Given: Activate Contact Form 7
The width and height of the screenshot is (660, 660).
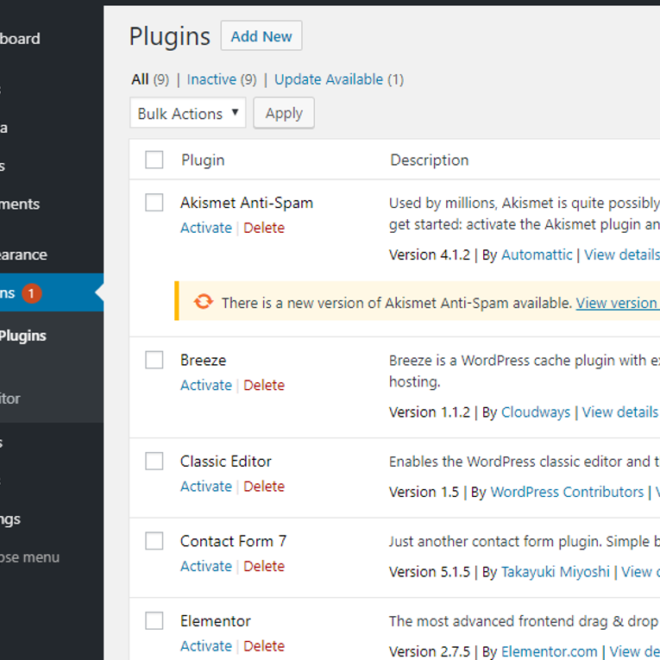Looking at the screenshot, I should [206, 566].
